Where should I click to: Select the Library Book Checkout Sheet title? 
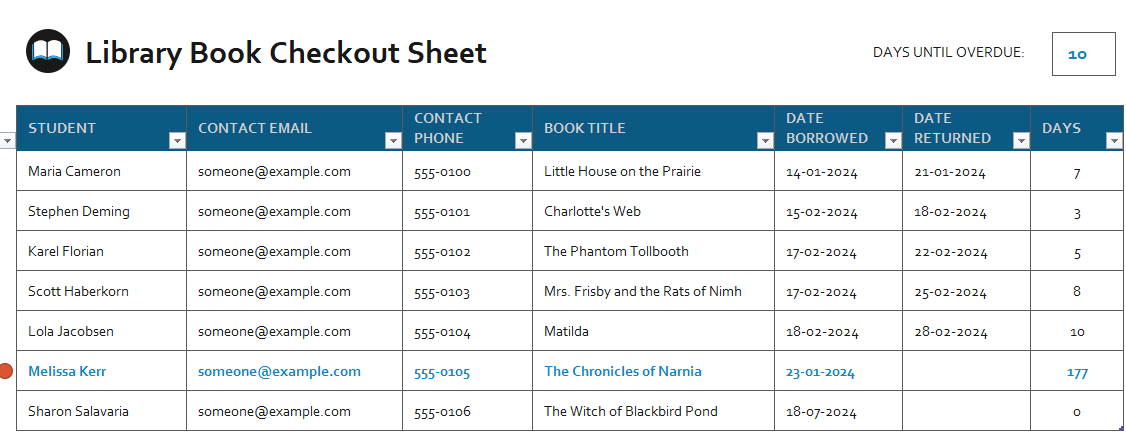click(286, 52)
